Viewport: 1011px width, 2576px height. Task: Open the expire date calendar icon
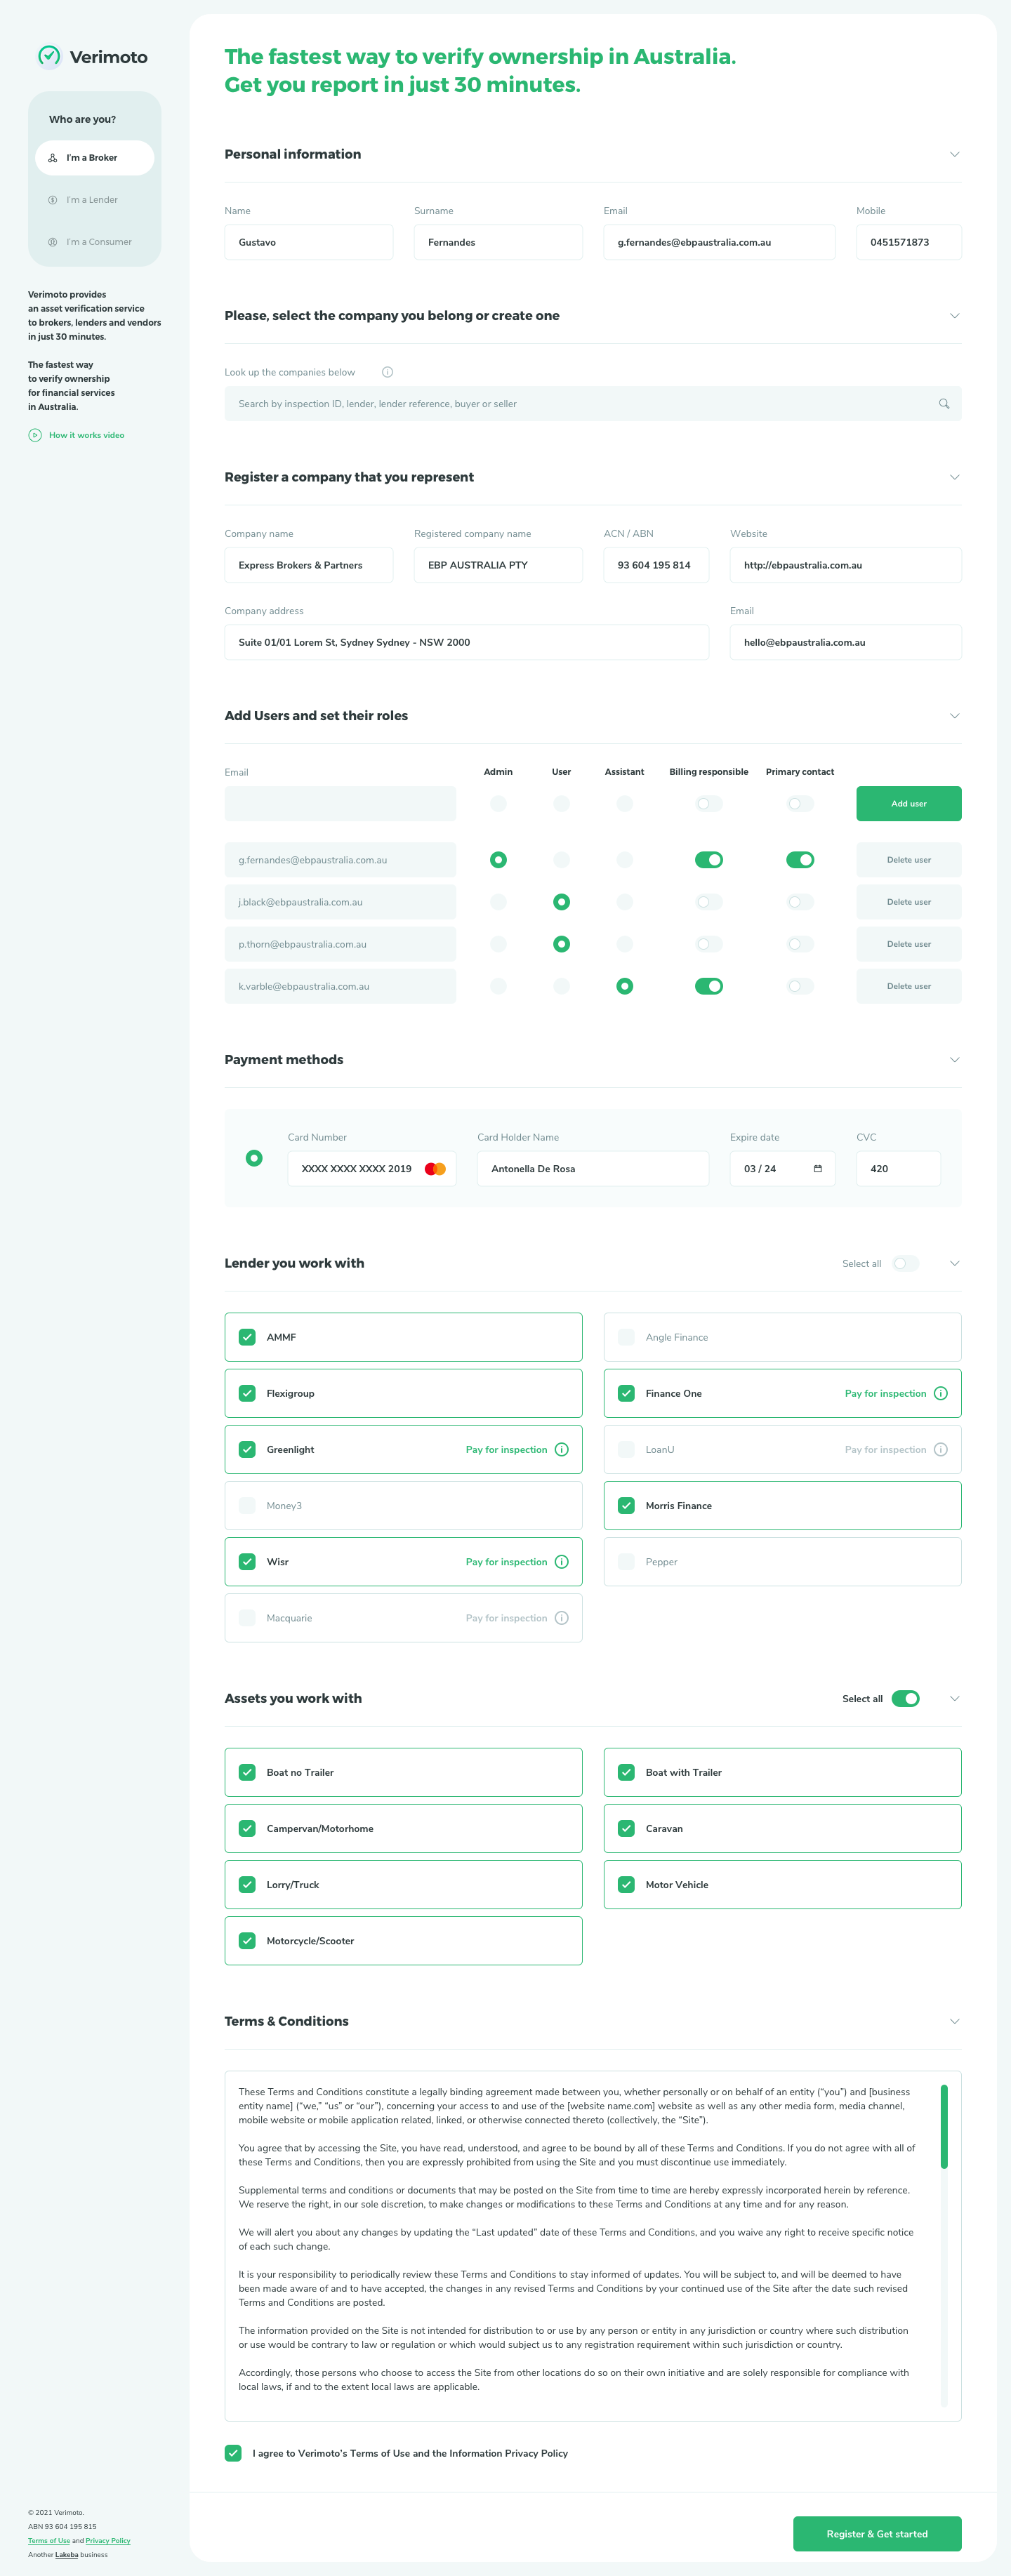click(x=818, y=1169)
